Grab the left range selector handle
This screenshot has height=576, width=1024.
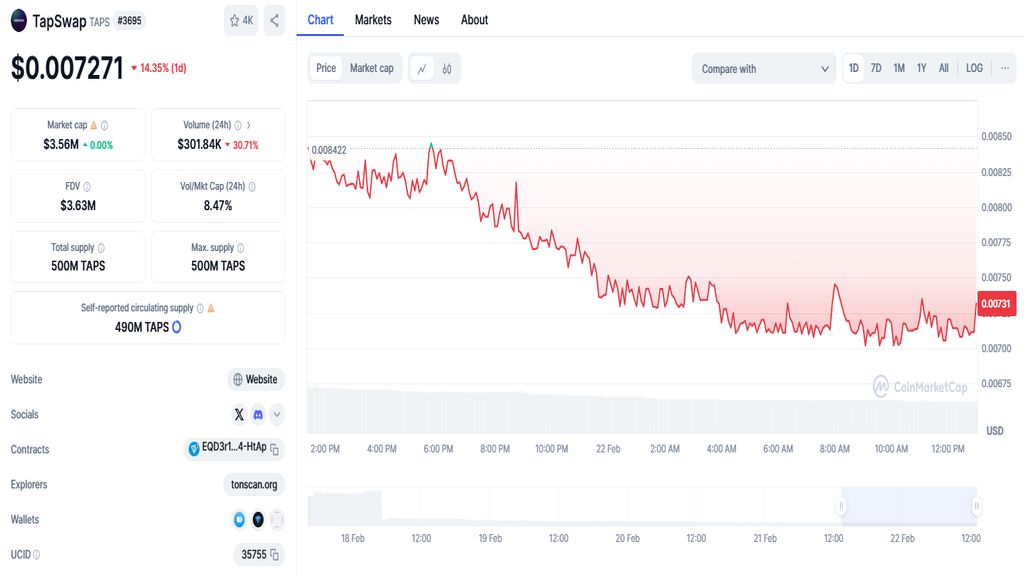coord(841,506)
